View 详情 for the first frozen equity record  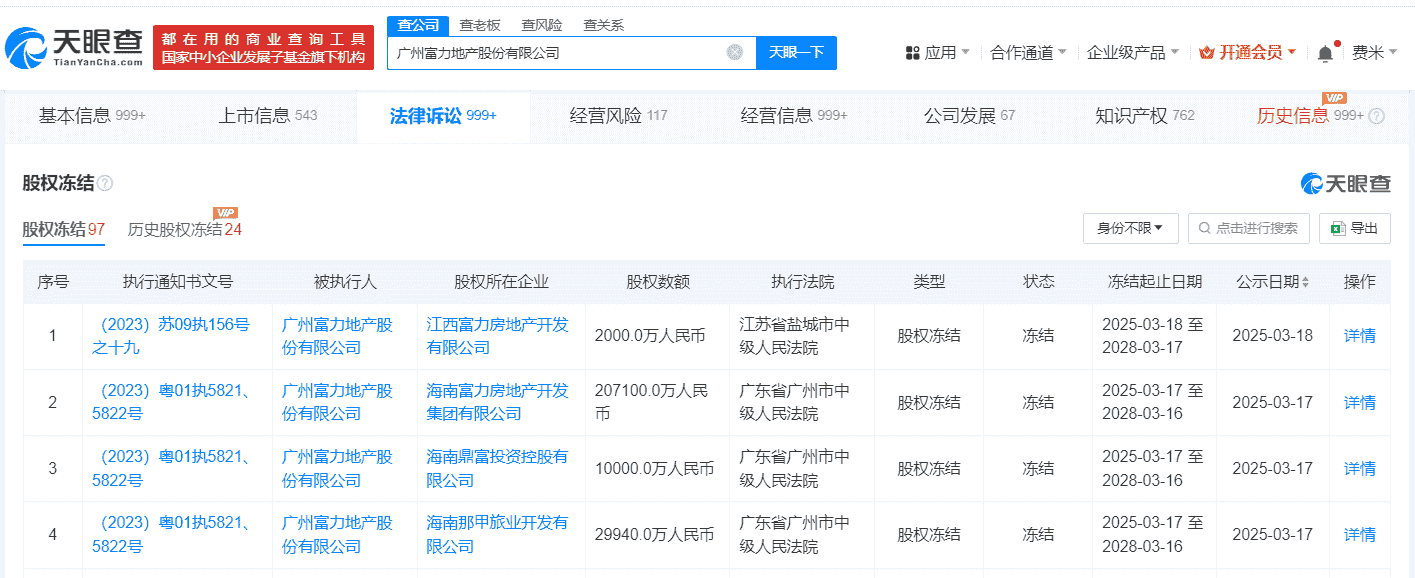pyautogui.click(x=1359, y=336)
